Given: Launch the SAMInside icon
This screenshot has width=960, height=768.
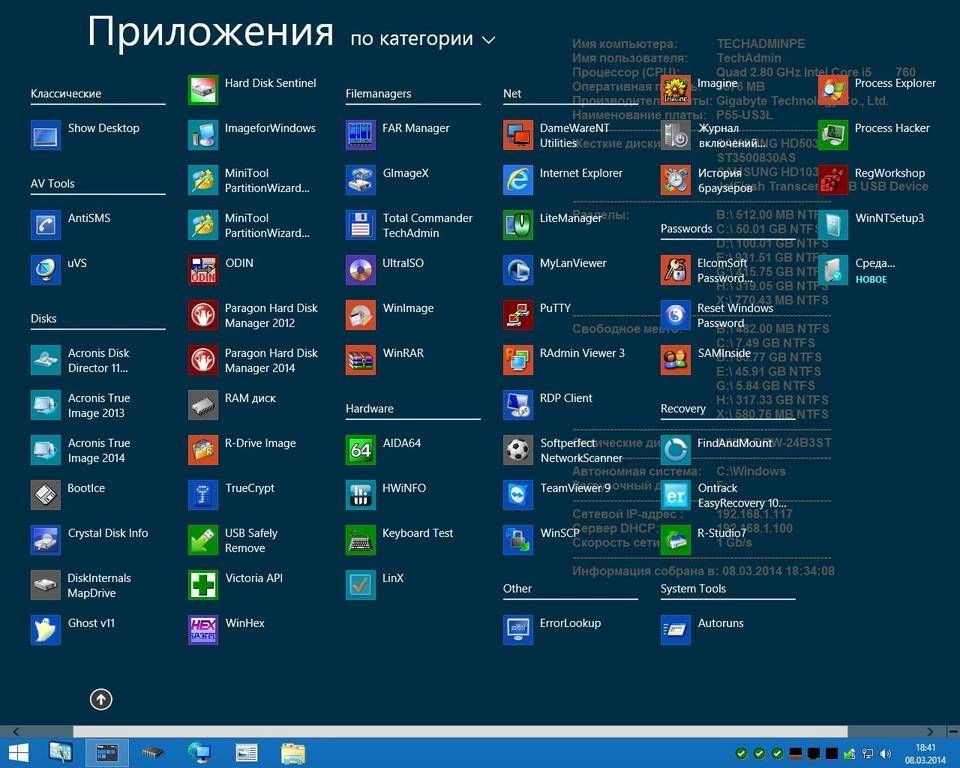Looking at the screenshot, I should [x=675, y=360].
